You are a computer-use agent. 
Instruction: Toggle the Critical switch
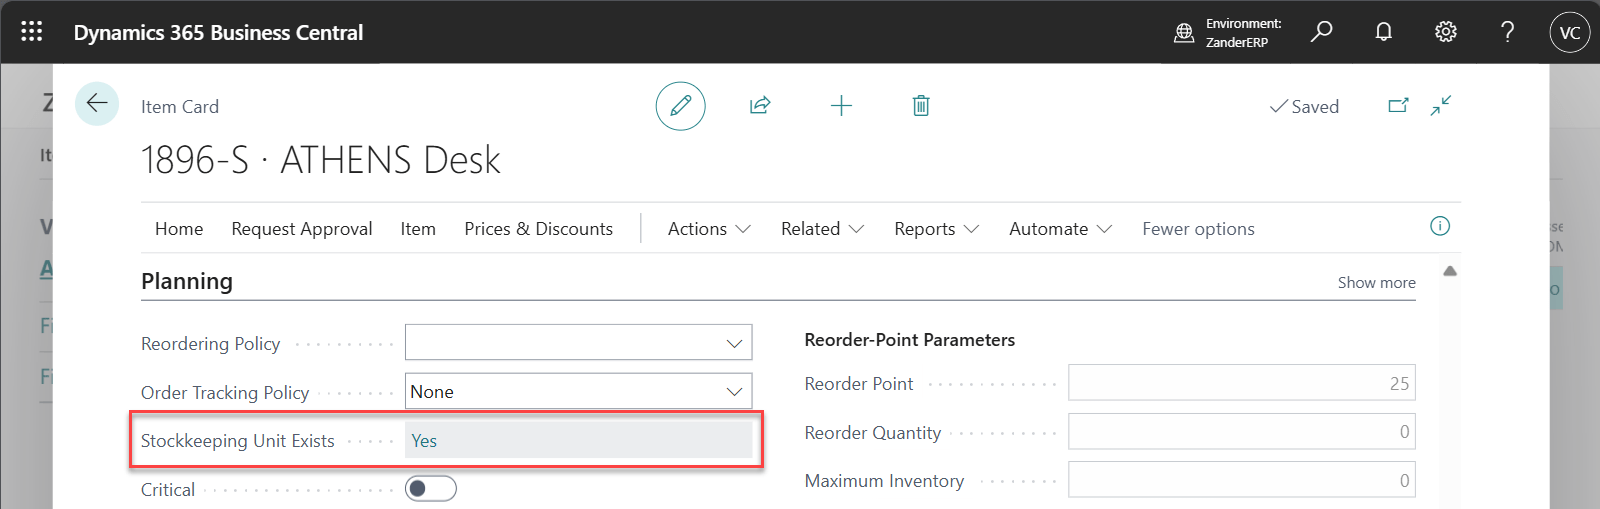click(x=431, y=488)
